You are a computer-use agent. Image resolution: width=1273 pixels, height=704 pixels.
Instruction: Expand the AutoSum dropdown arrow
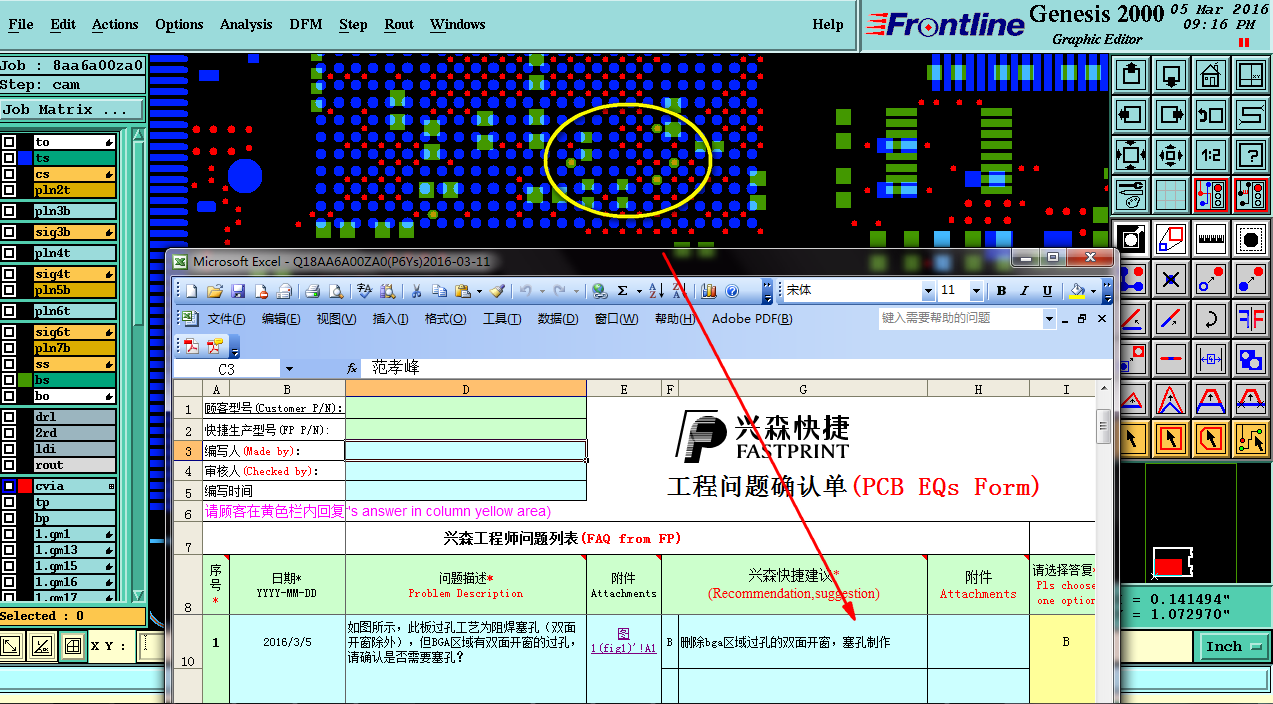(637, 291)
